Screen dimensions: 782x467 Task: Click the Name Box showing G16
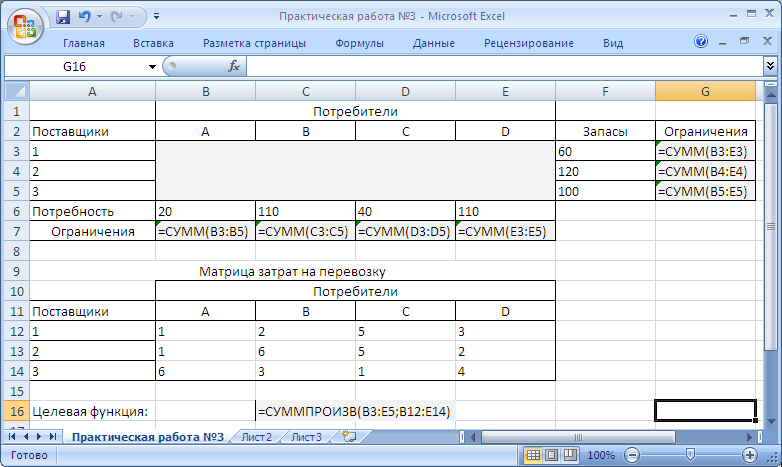point(75,67)
